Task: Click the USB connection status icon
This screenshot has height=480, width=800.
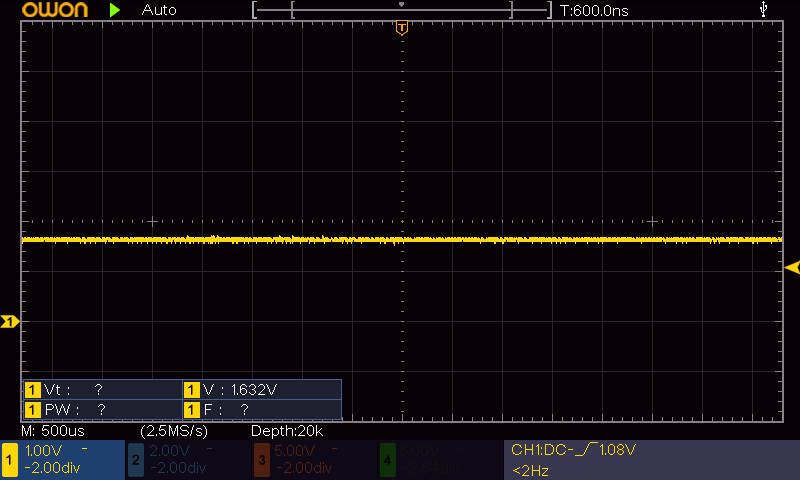Action: (x=765, y=10)
